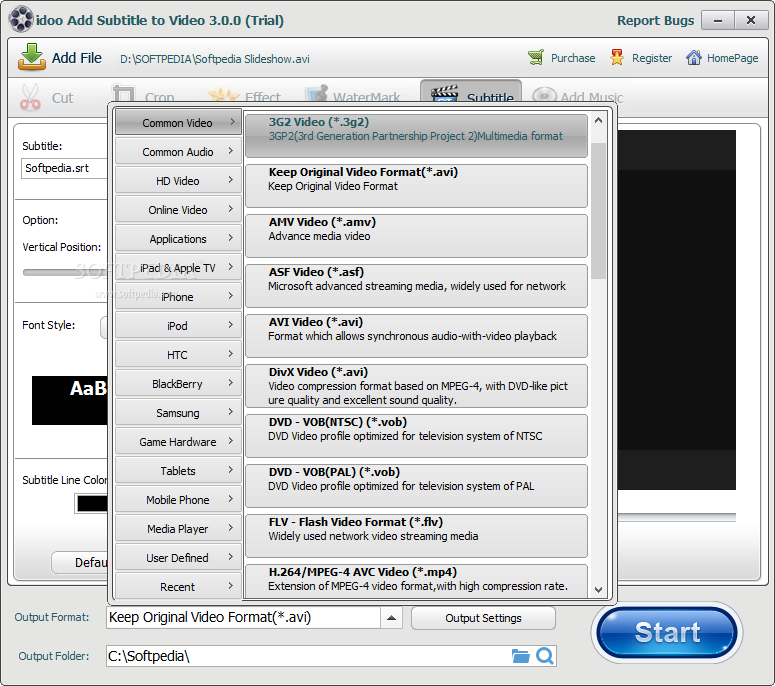Browse output folder with folder icon

tap(520, 656)
